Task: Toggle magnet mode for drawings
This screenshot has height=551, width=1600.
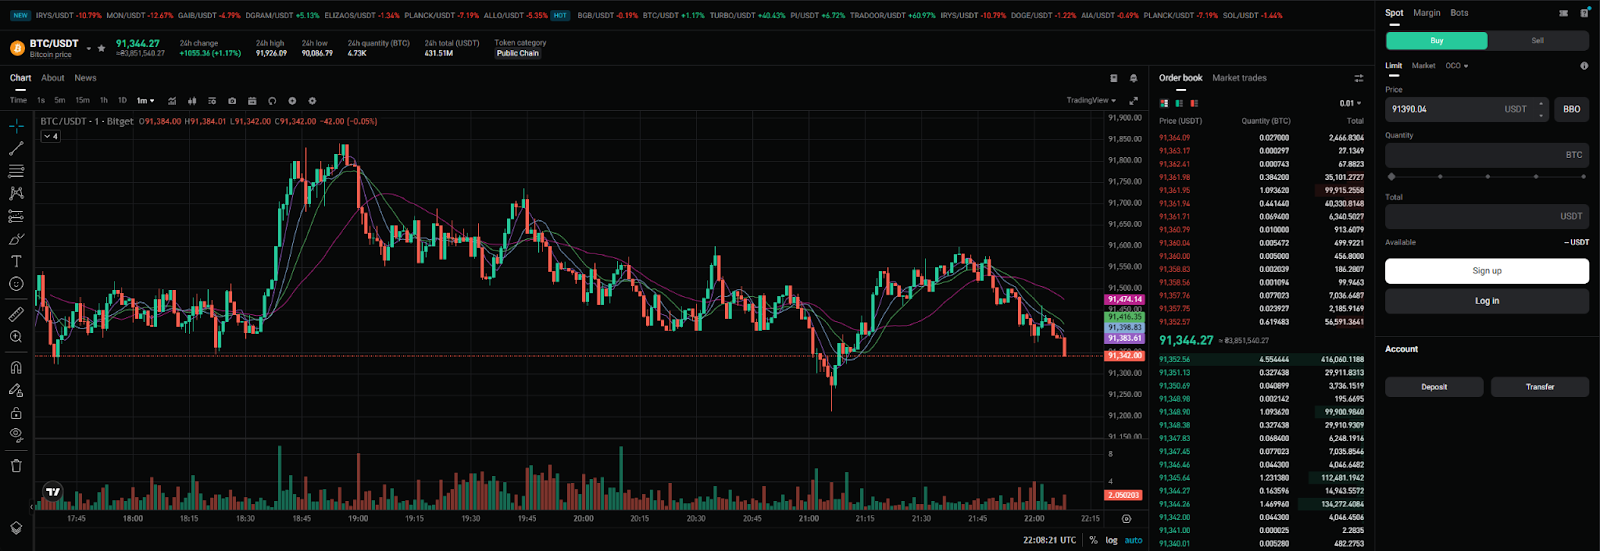Action: [16, 367]
